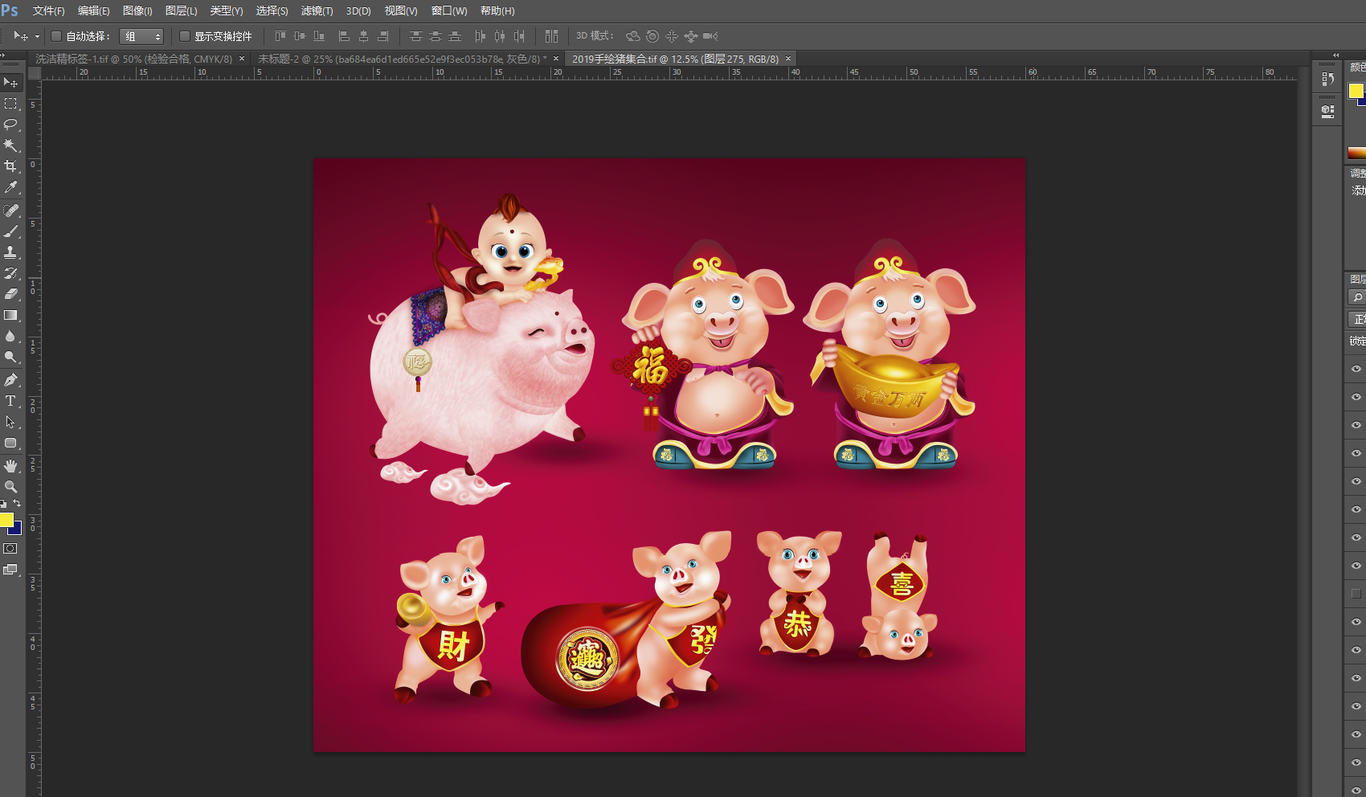Open the 窗口(W) menu
The width and height of the screenshot is (1366, 797).
(x=449, y=11)
